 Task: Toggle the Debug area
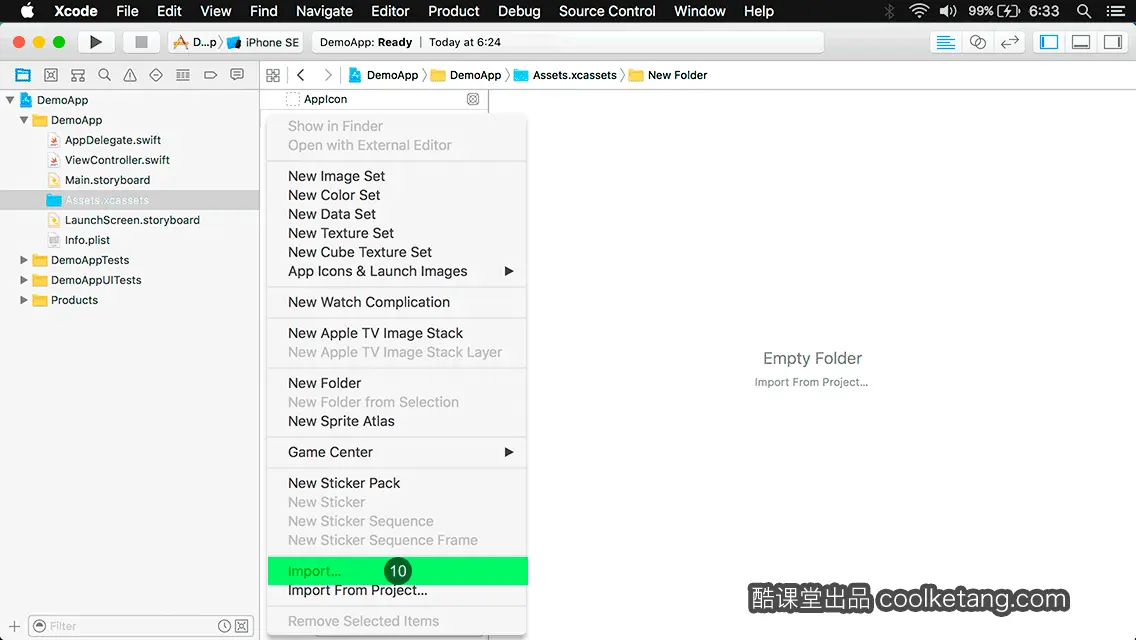[x=1081, y=42]
